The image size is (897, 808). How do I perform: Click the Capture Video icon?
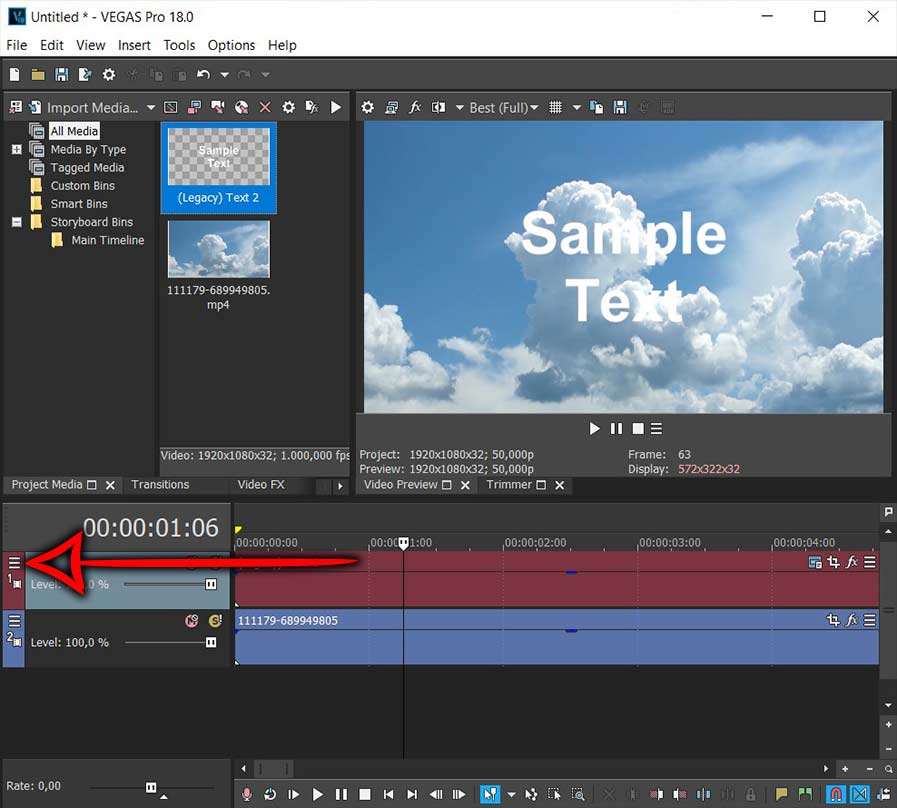tap(218, 108)
